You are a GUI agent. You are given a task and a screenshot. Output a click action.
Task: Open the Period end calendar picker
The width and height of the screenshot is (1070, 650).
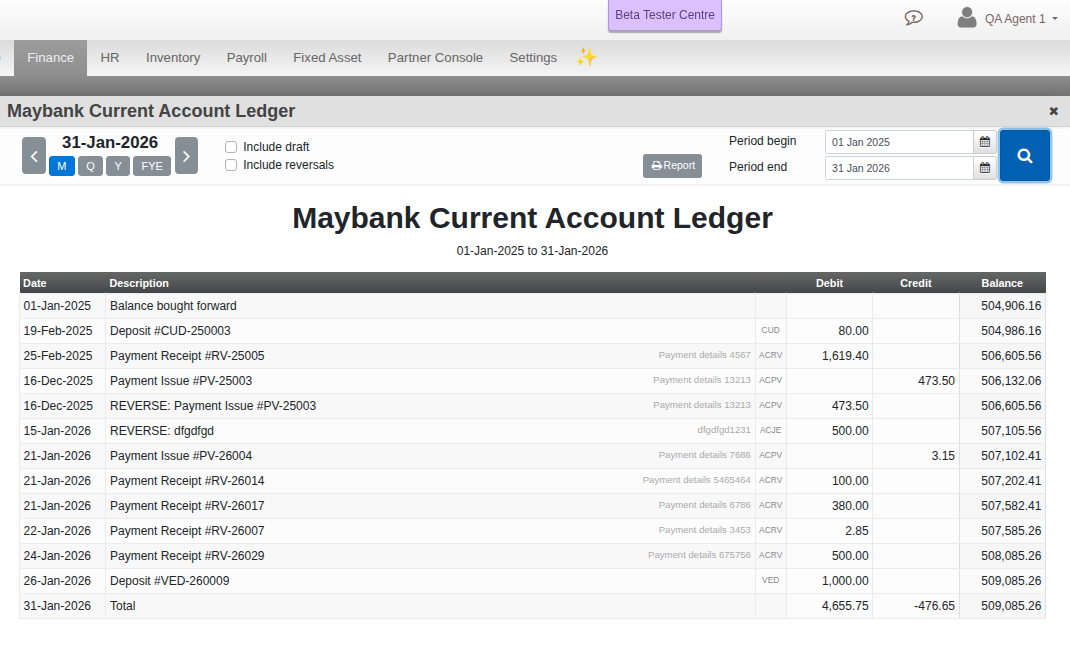click(985, 168)
